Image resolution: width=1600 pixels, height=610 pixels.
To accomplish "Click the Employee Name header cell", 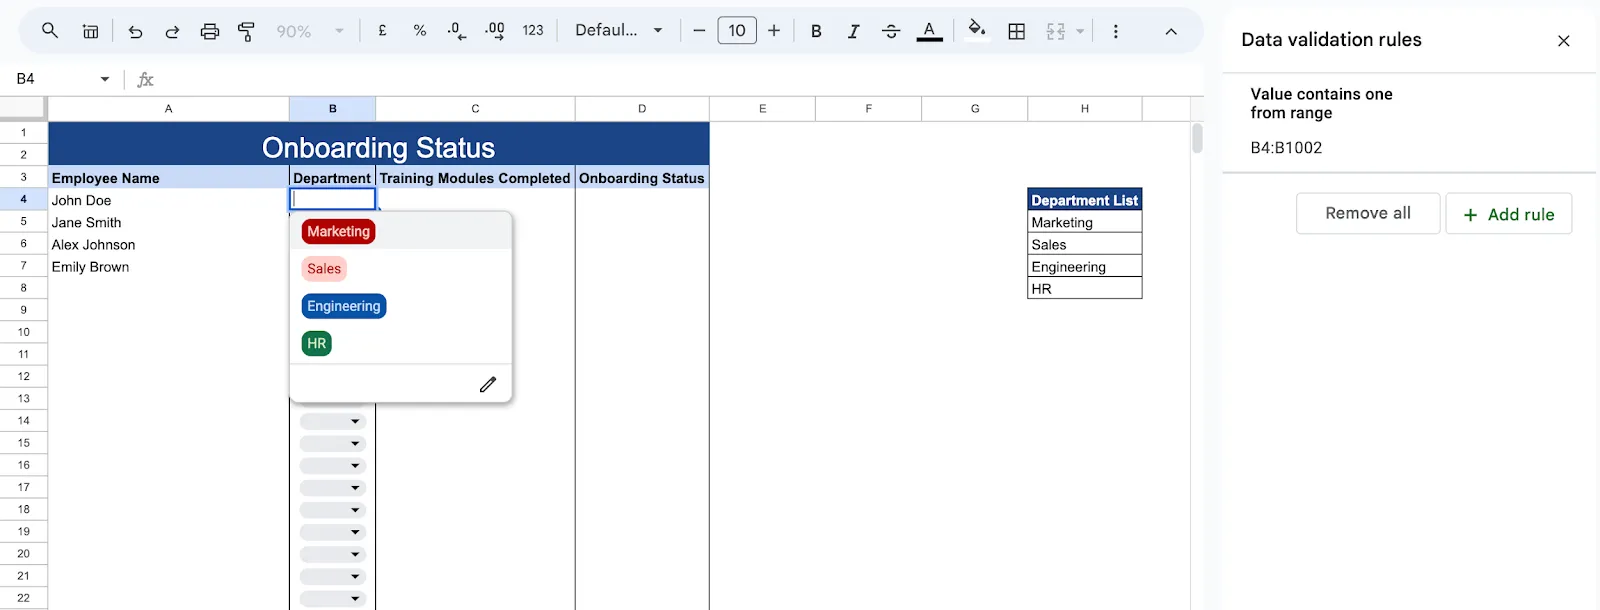I will coord(169,178).
